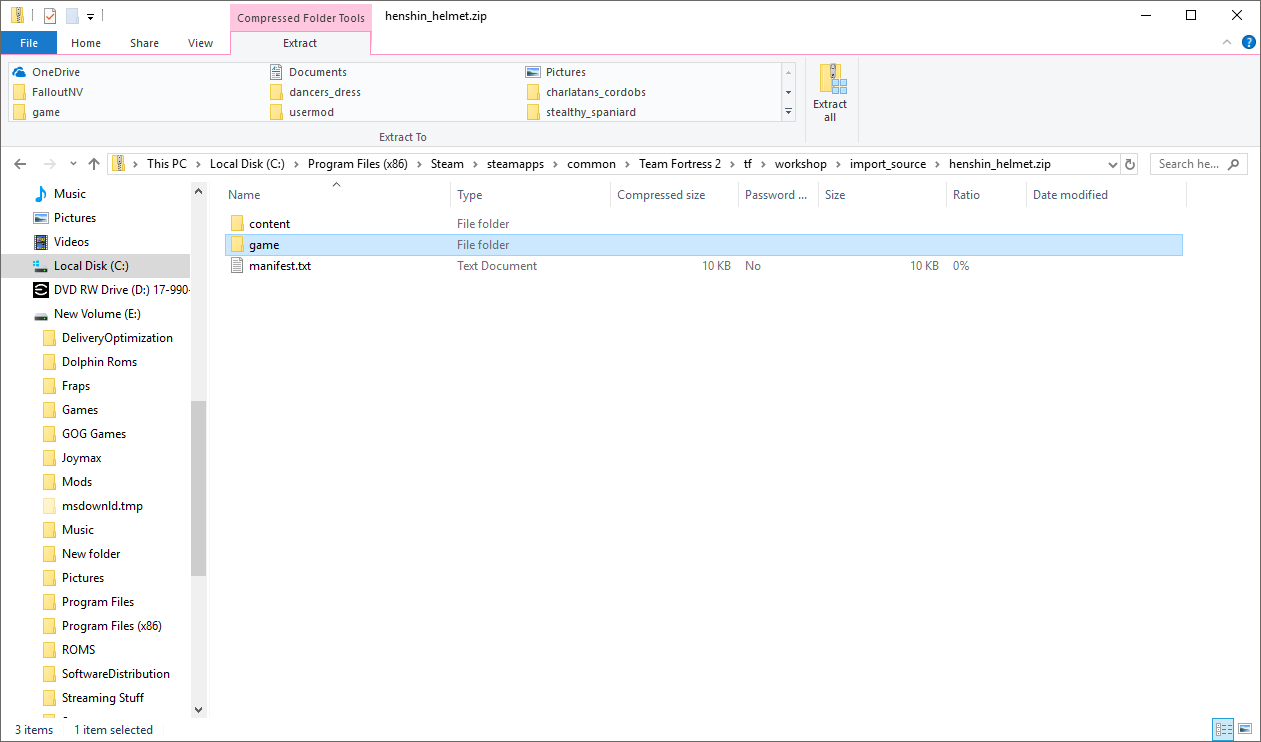Click the navigation pane scrollbar thumb
The image size is (1261, 742).
pos(198,488)
